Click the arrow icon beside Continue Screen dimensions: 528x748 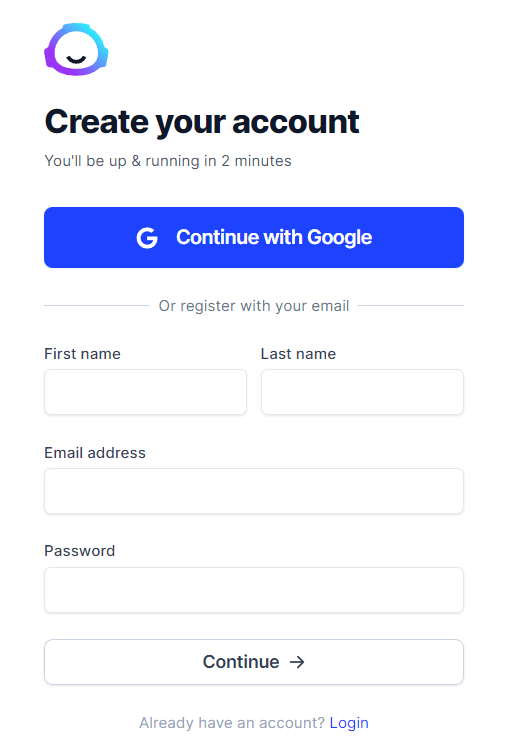297,662
